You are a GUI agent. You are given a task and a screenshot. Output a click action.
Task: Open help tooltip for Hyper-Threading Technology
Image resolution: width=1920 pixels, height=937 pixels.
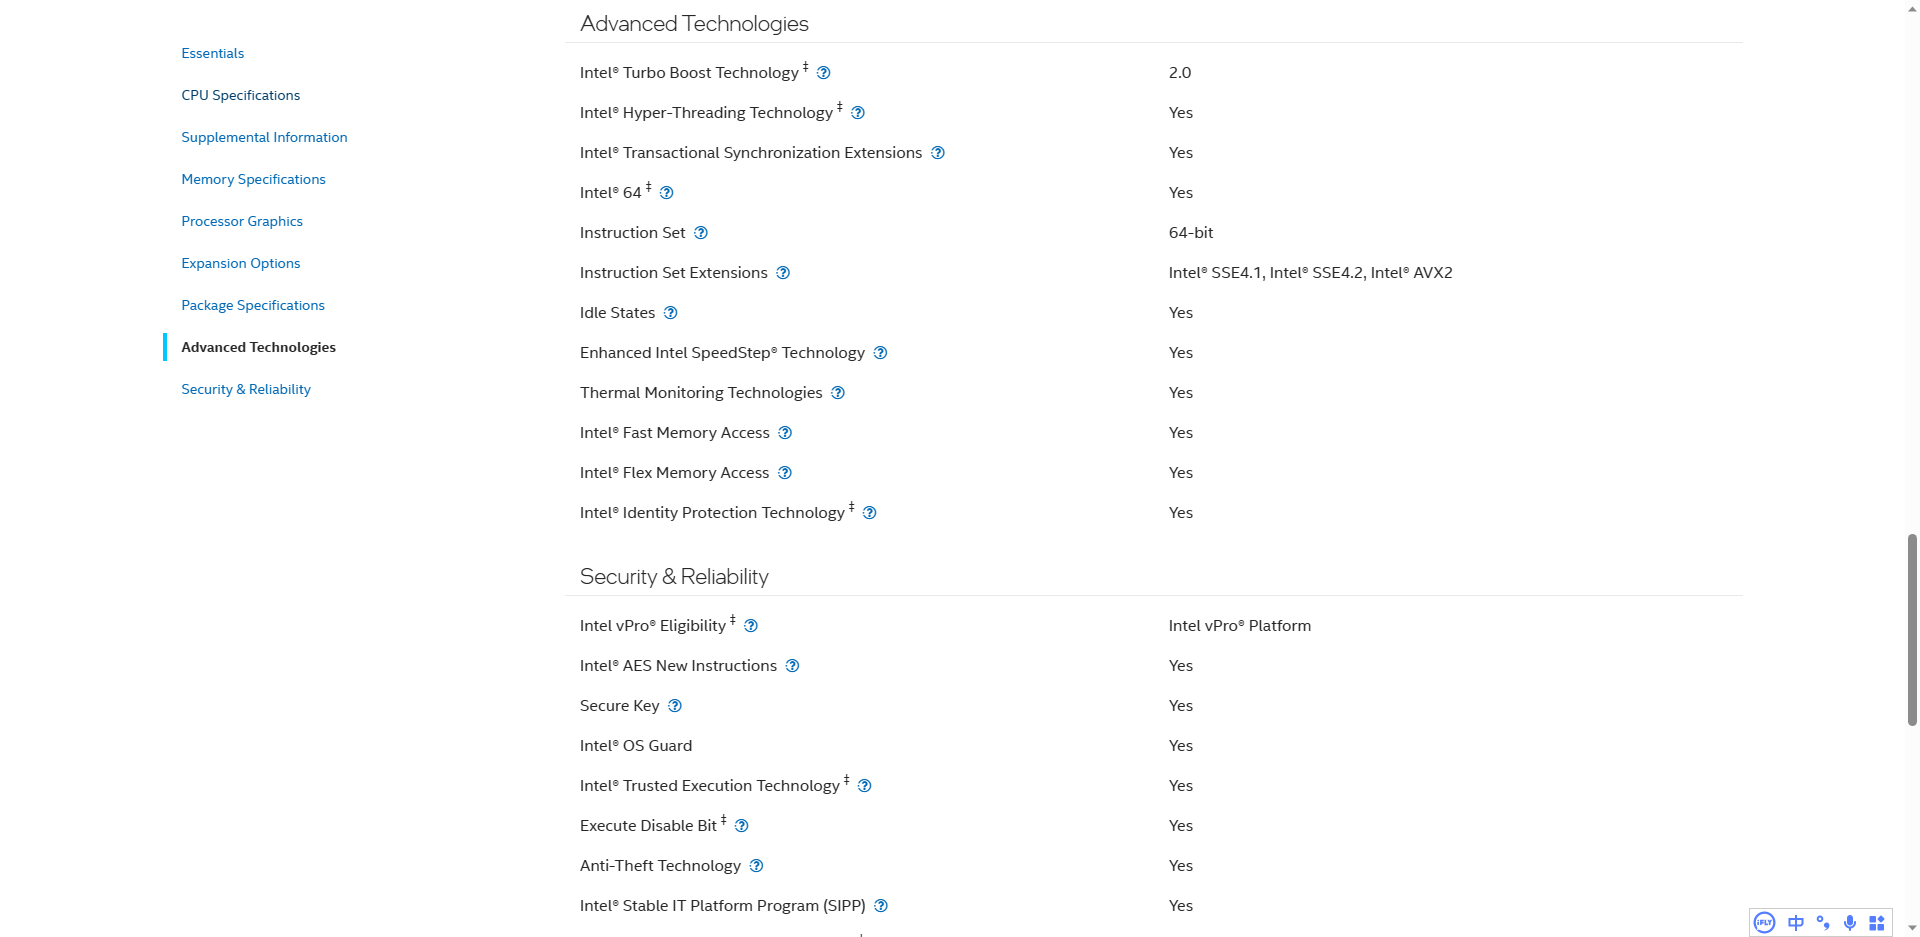pyautogui.click(x=857, y=113)
